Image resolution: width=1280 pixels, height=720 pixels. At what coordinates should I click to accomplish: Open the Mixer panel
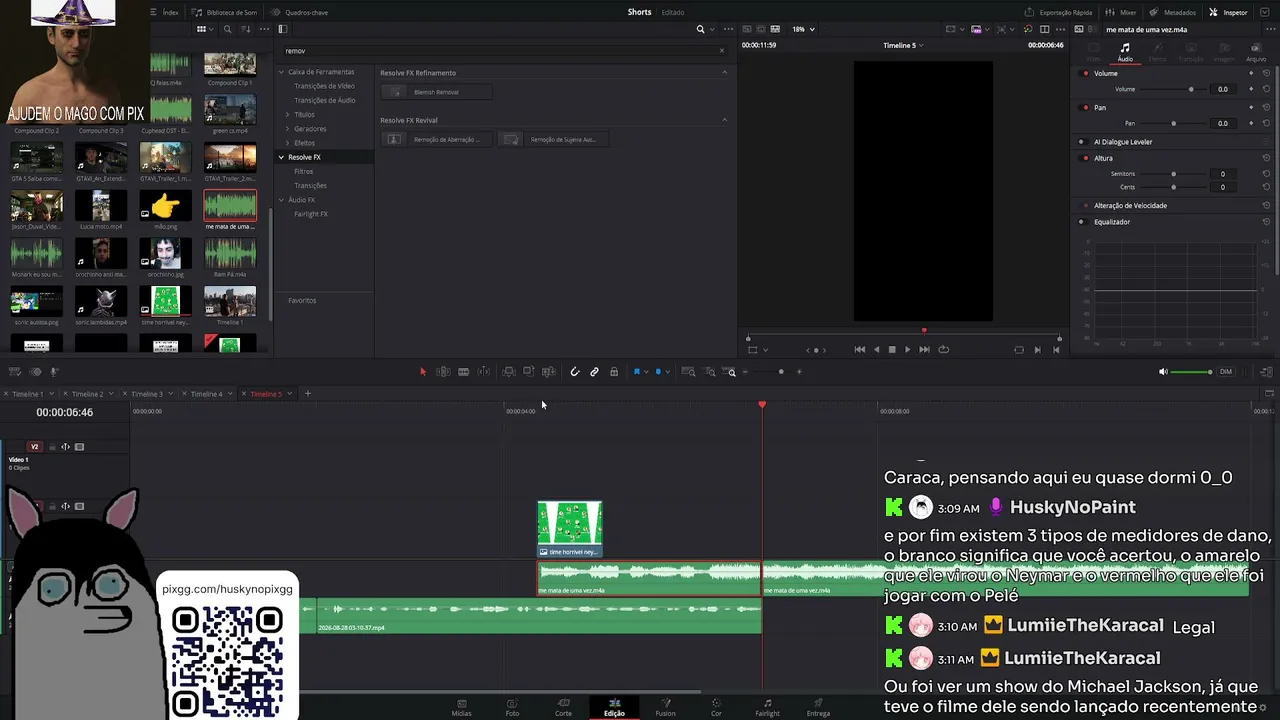coord(1121,12)
